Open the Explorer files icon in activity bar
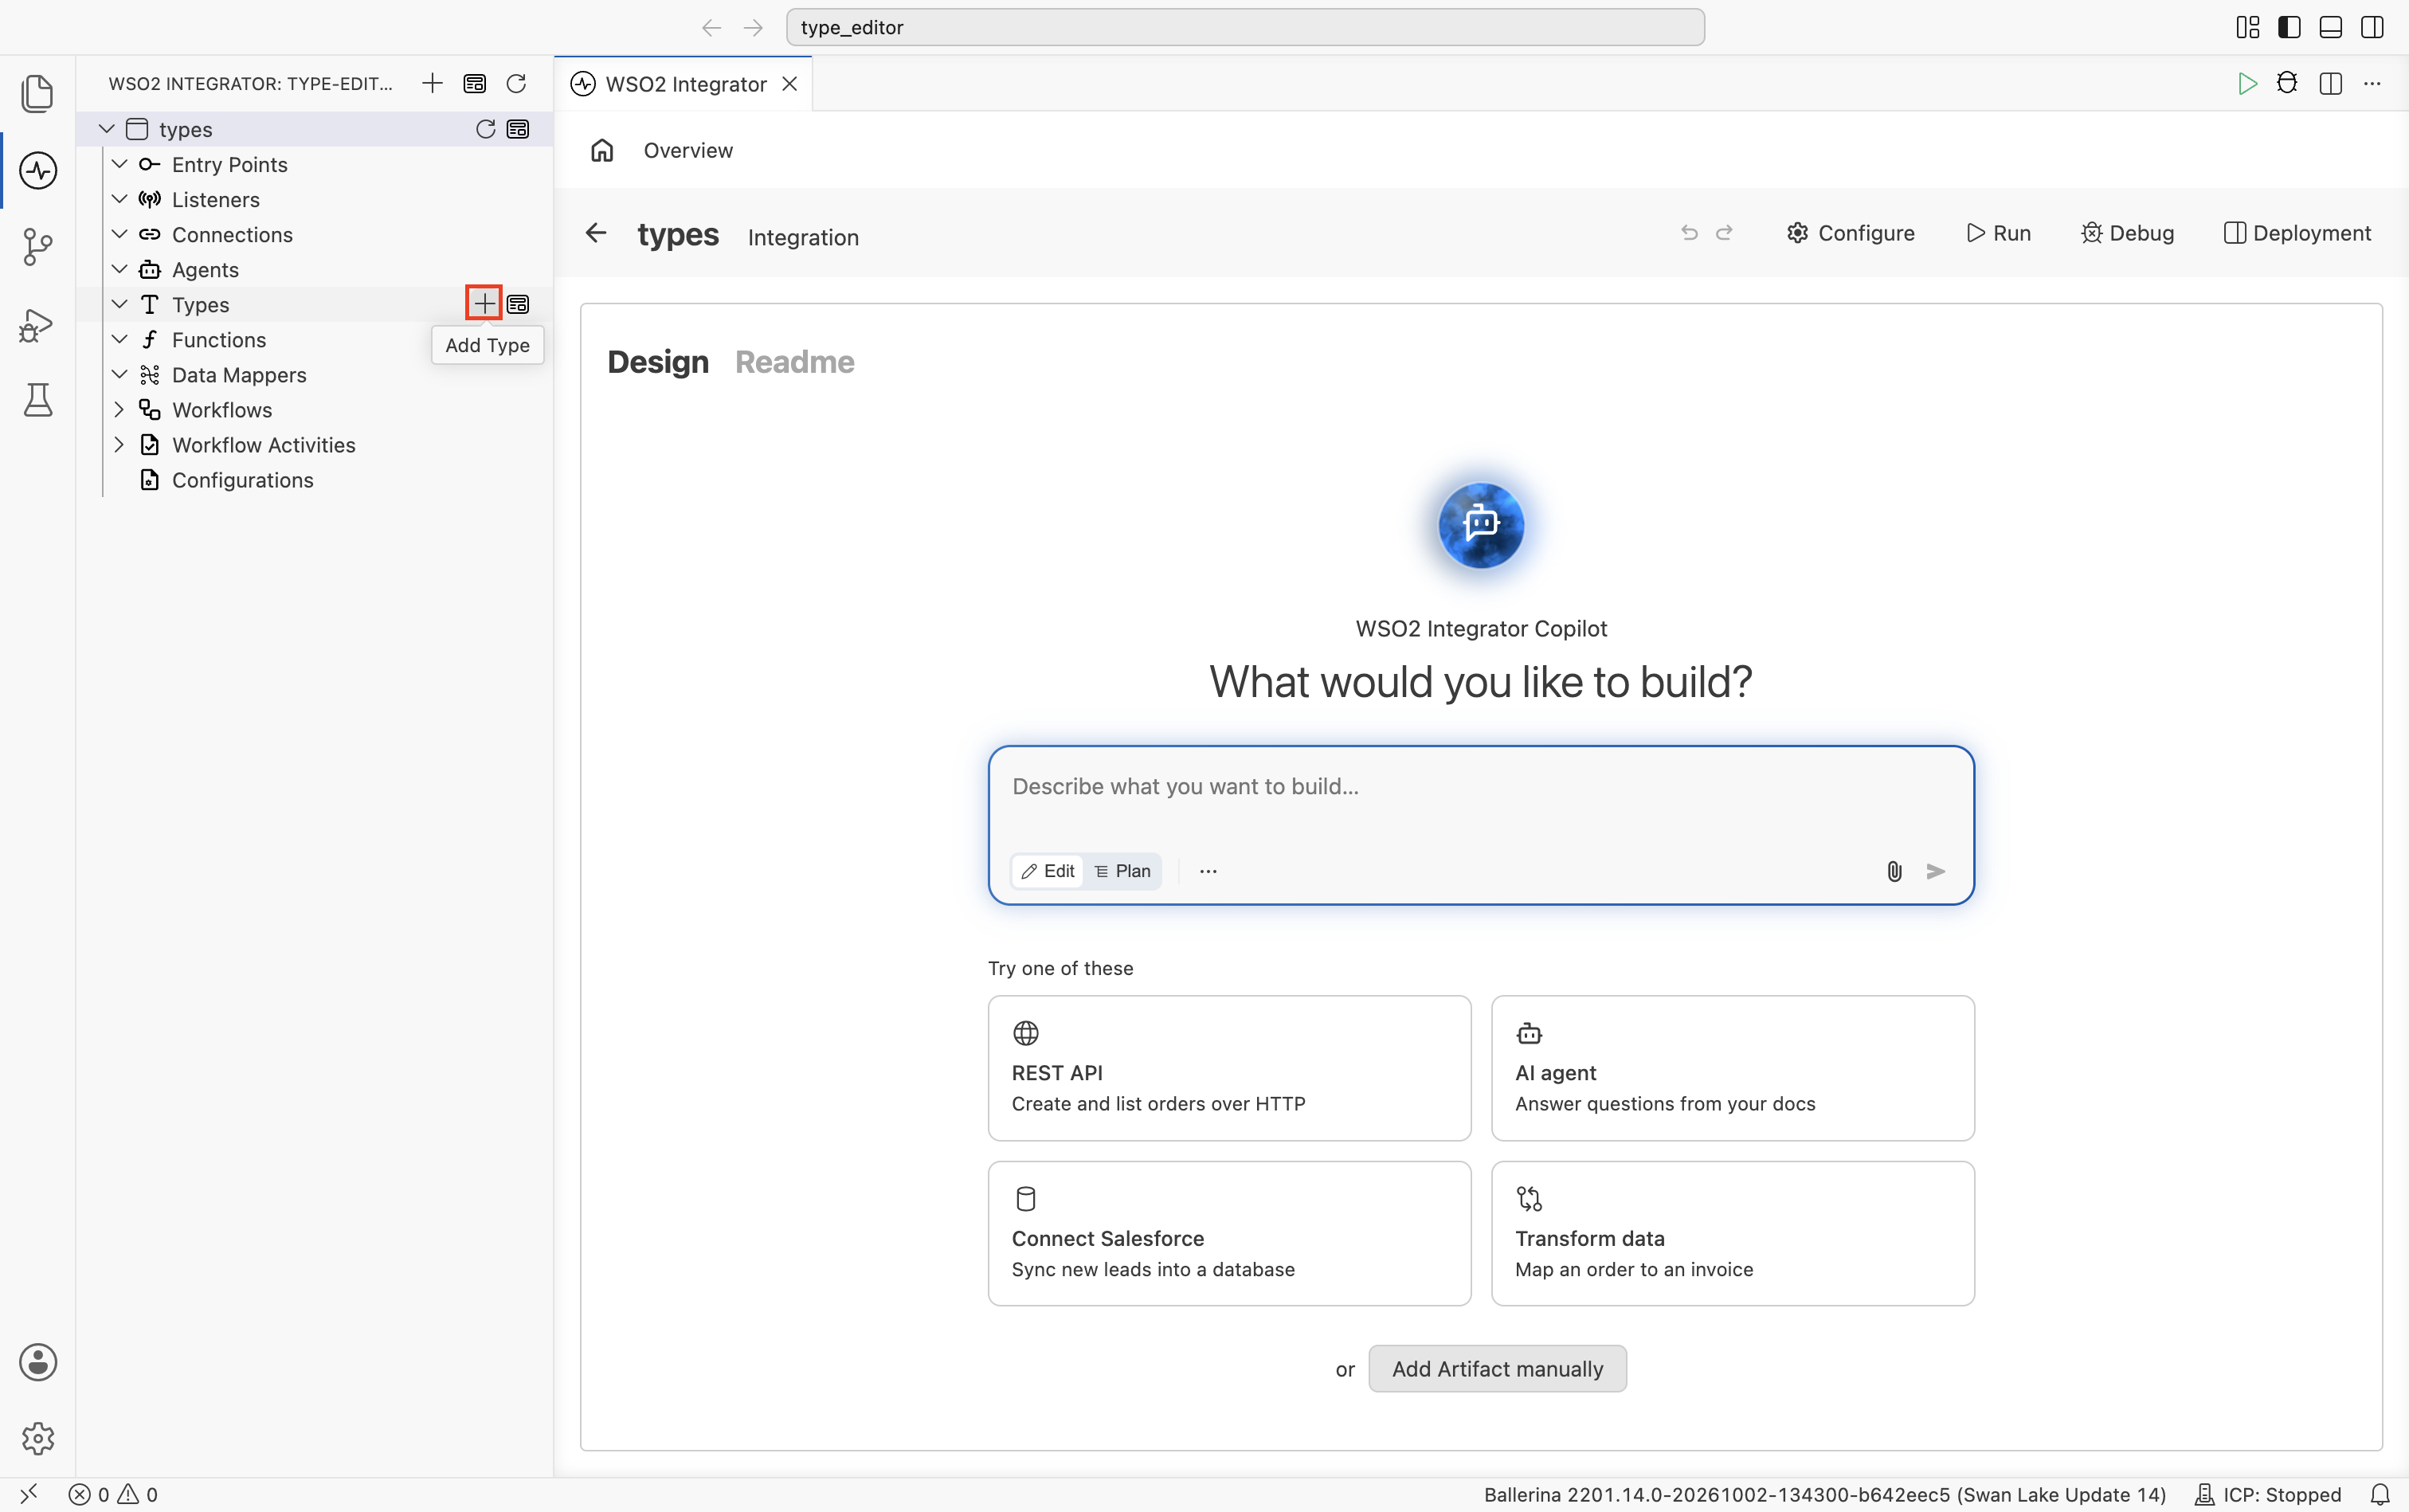Viewport: 2409px width, 1512px height. click(x=37, y=93)
